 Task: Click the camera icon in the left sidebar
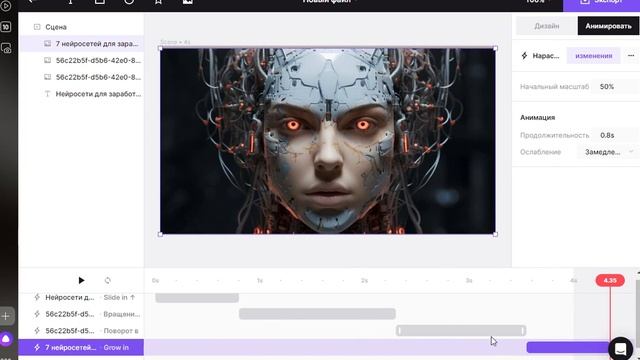point(6,49)
